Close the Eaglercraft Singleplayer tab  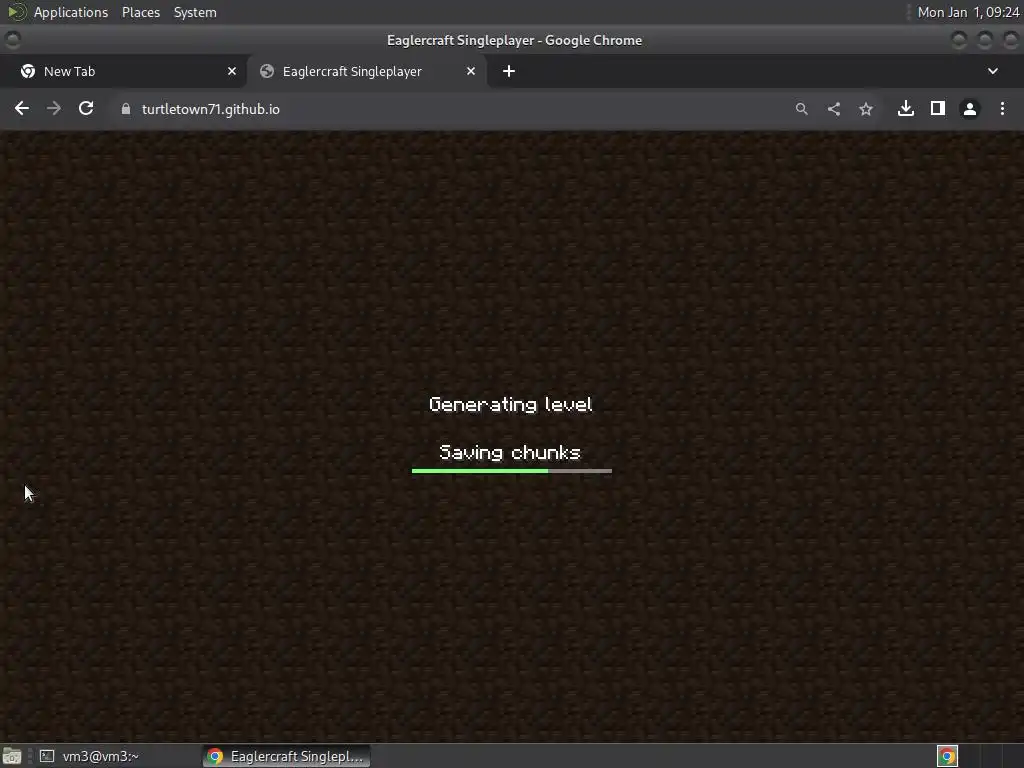pos(471,71)
